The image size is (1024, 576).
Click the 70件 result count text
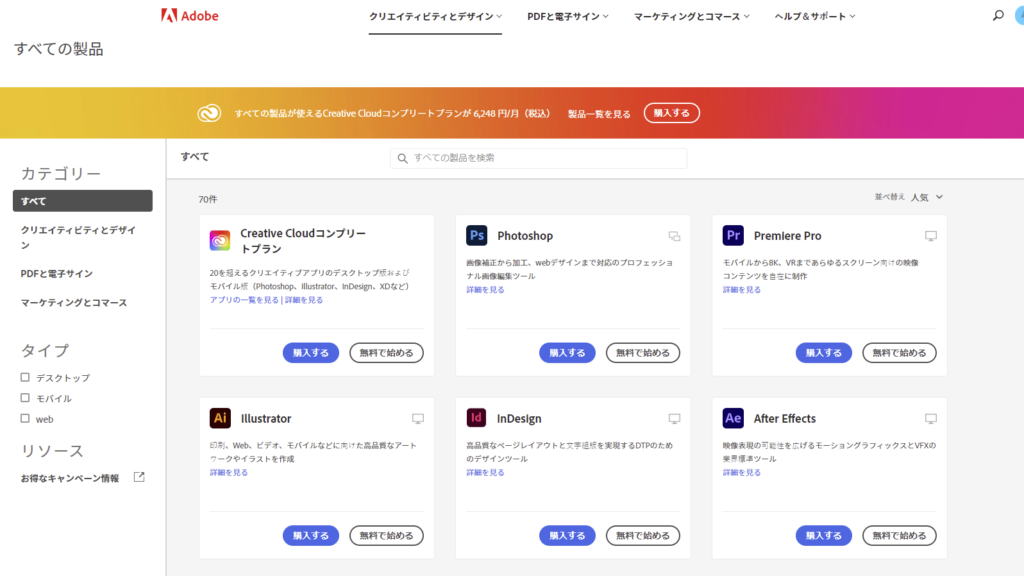coord(208,199)
